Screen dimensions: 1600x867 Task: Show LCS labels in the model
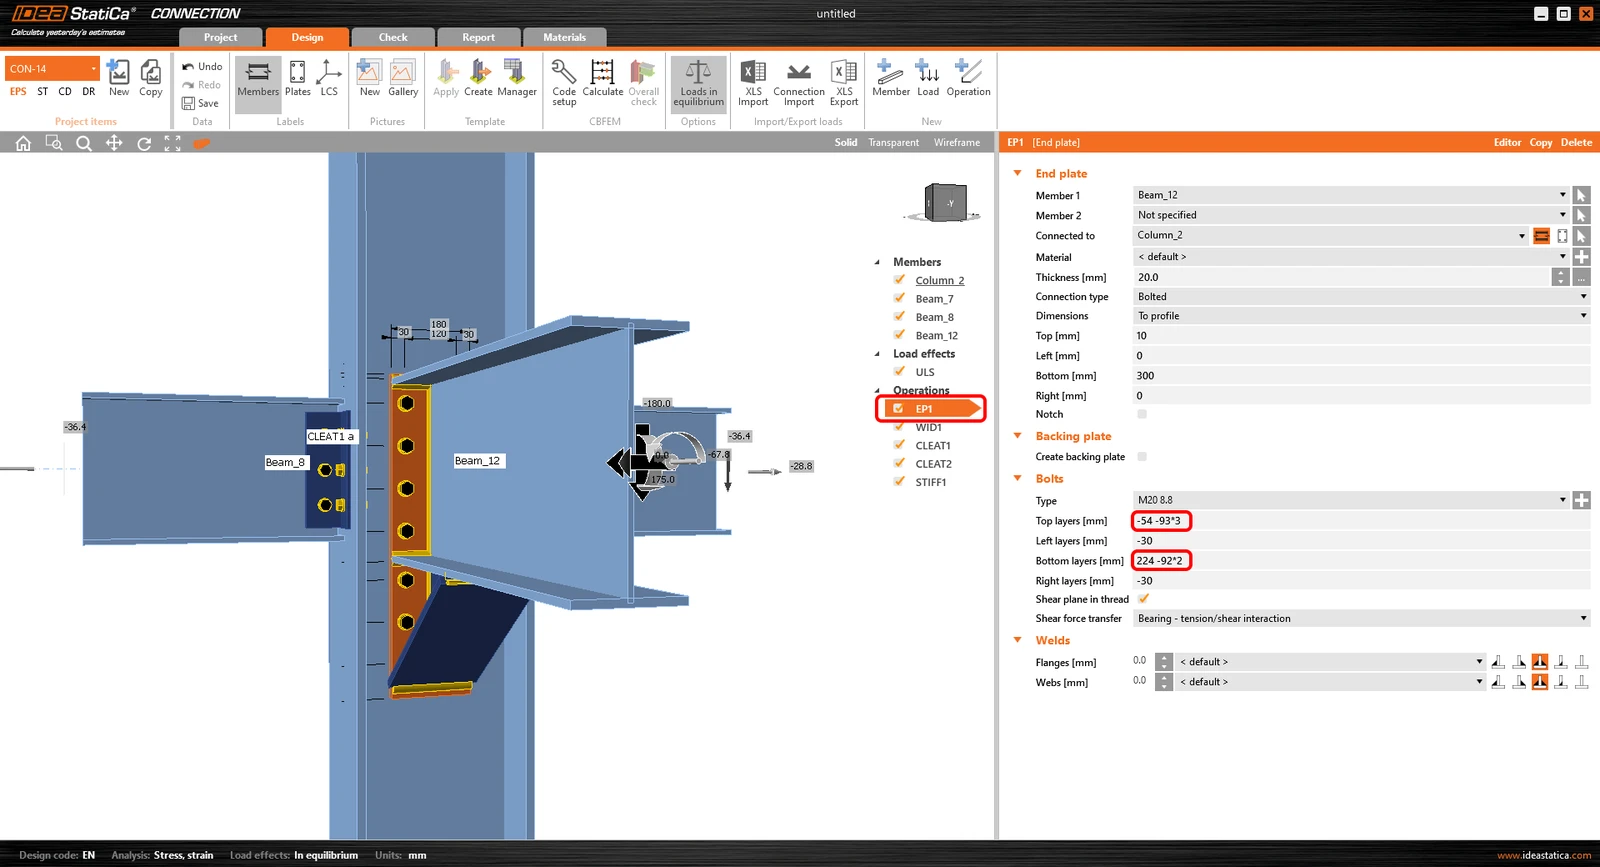point(329,78)
